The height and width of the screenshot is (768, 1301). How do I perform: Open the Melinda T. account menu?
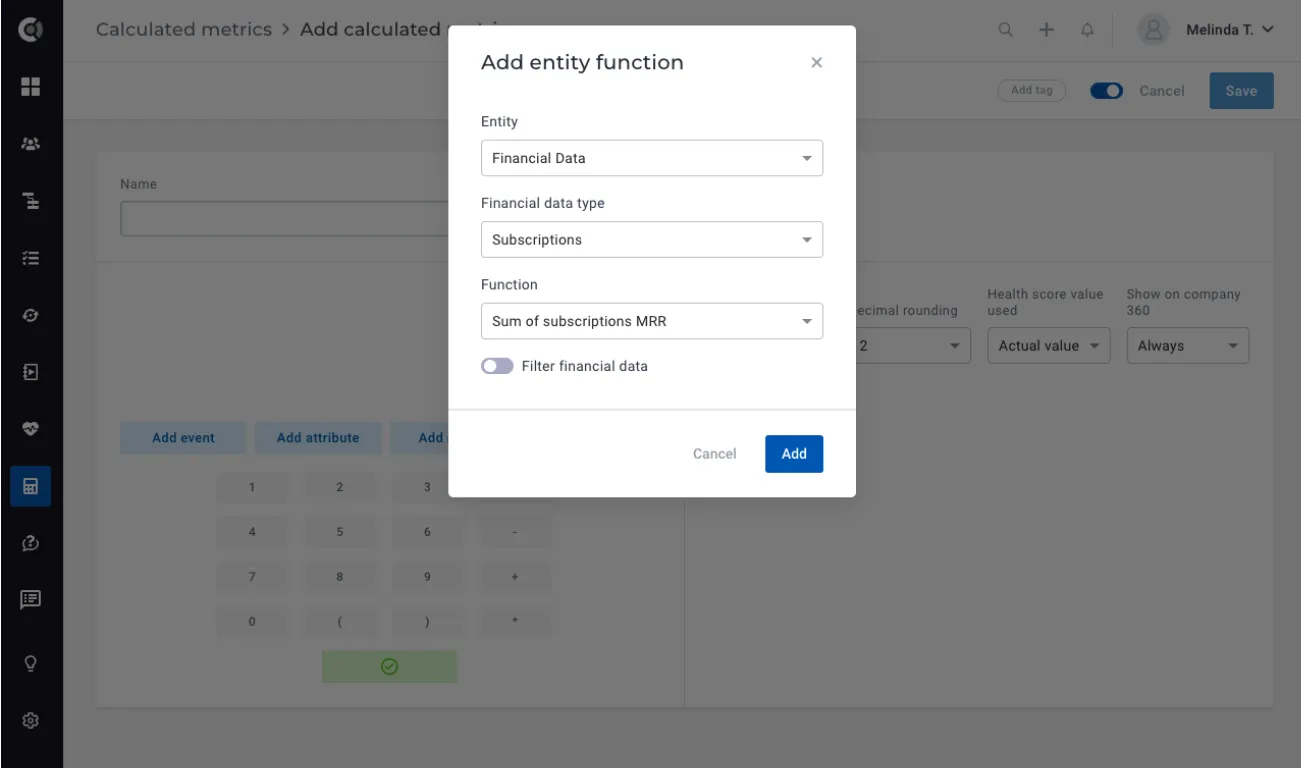[x=1229, y=30]
